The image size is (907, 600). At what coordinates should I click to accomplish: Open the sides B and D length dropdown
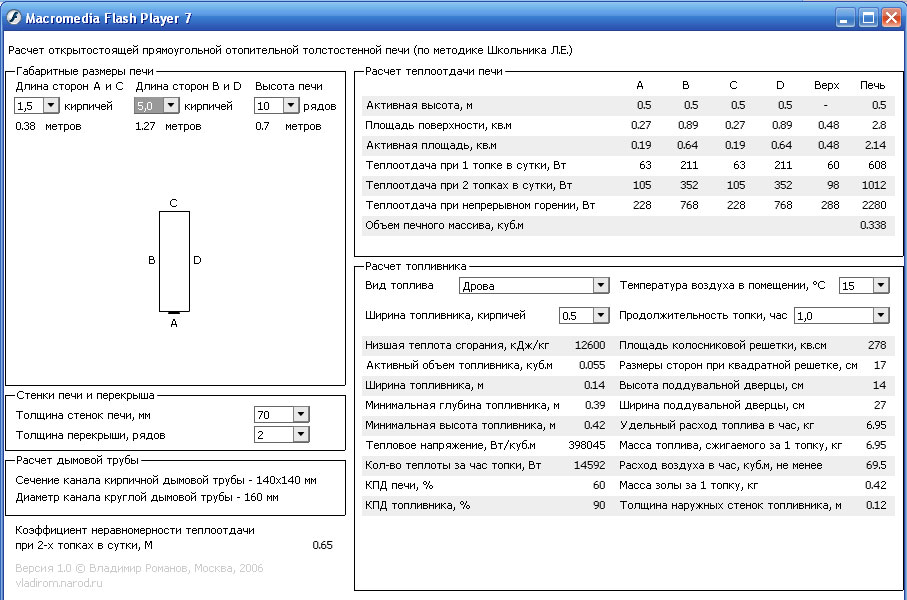coord(171,105)
